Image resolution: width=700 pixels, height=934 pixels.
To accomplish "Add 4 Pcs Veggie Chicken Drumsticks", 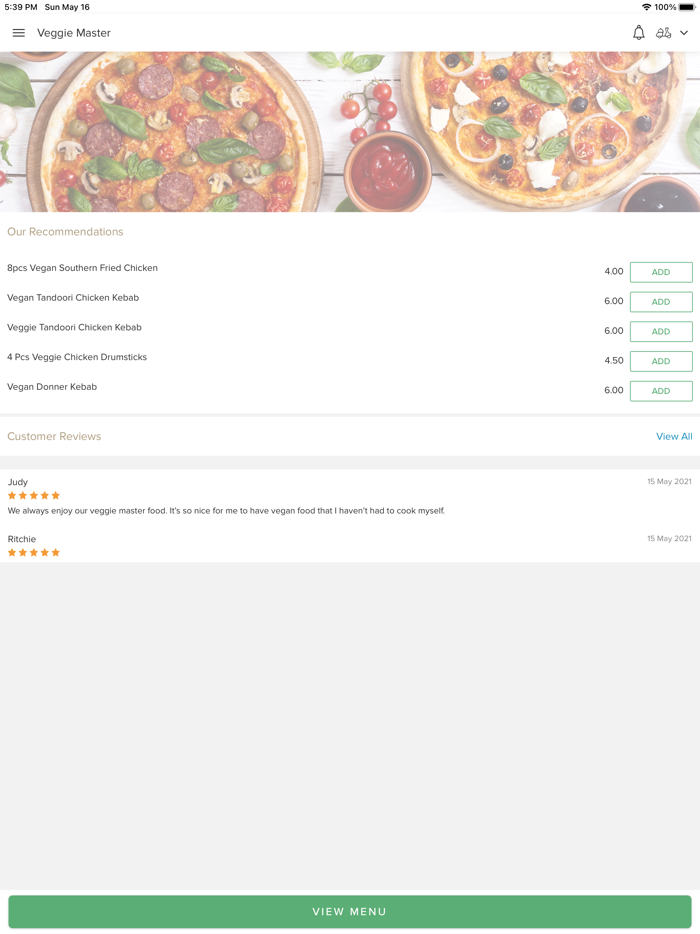I will coord(661,361).
